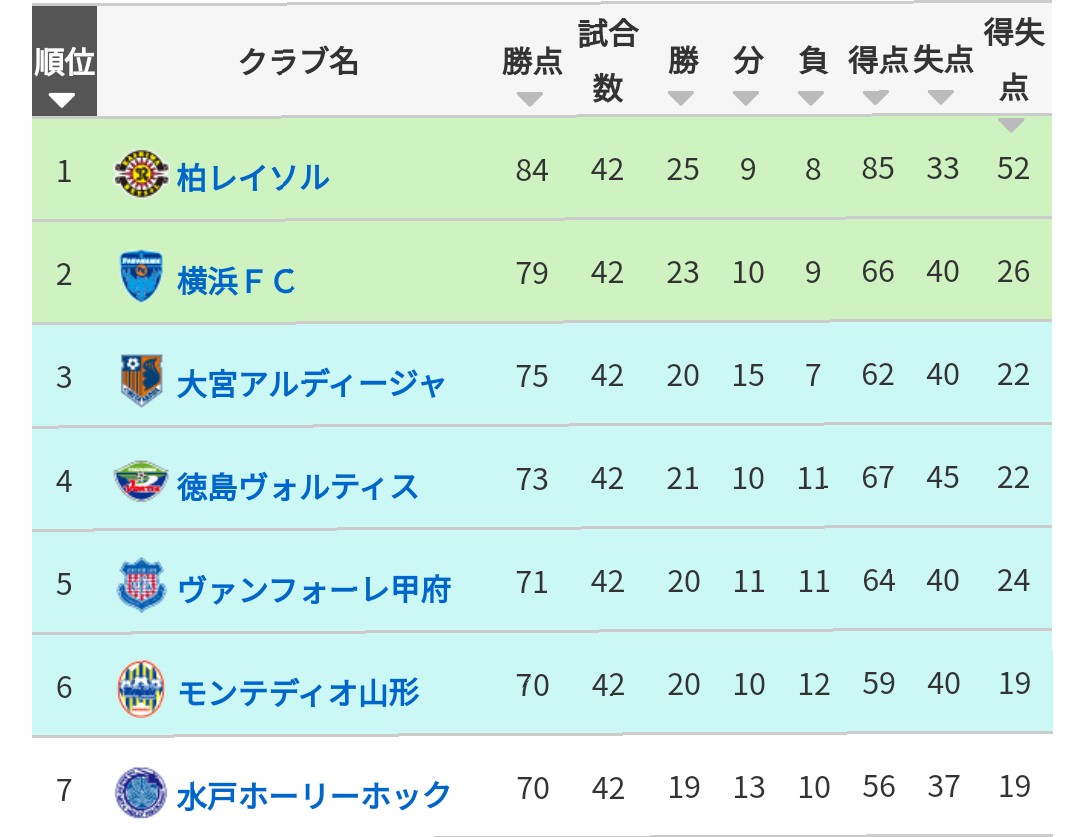Click the Tokushima Vortis club crest

[x=141, y=481]
